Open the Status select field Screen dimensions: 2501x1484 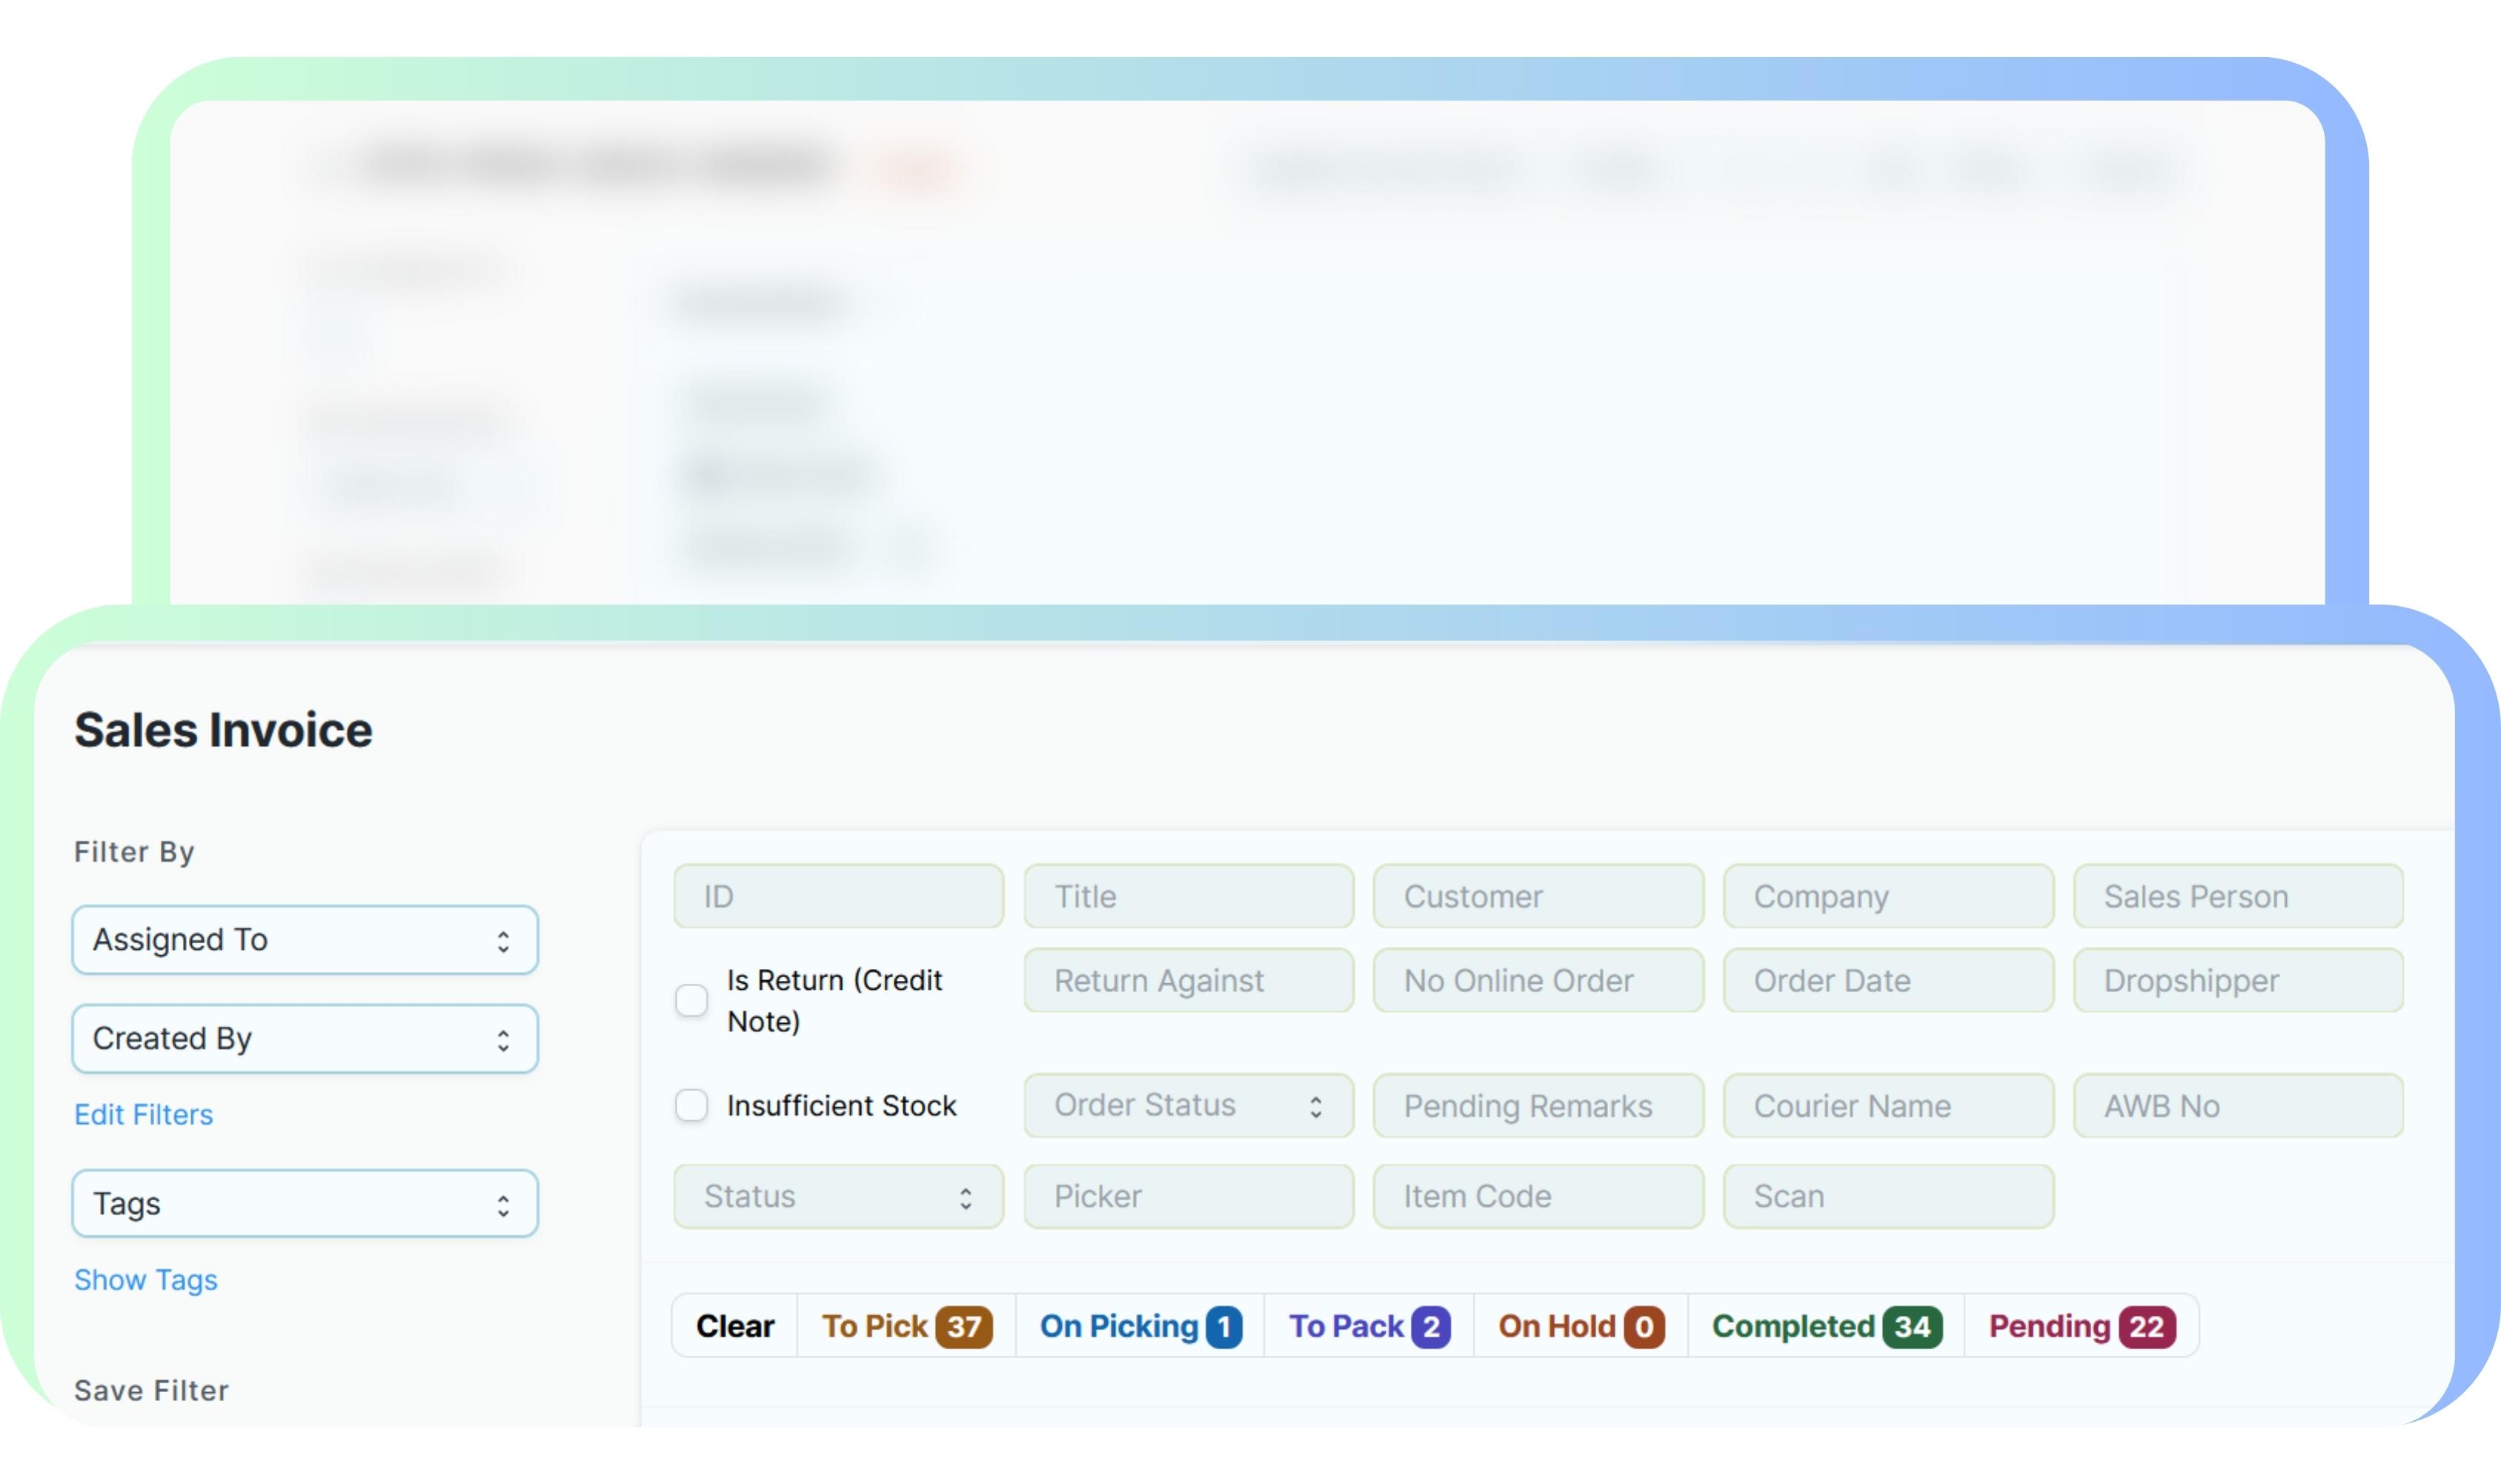point(838,1196)
